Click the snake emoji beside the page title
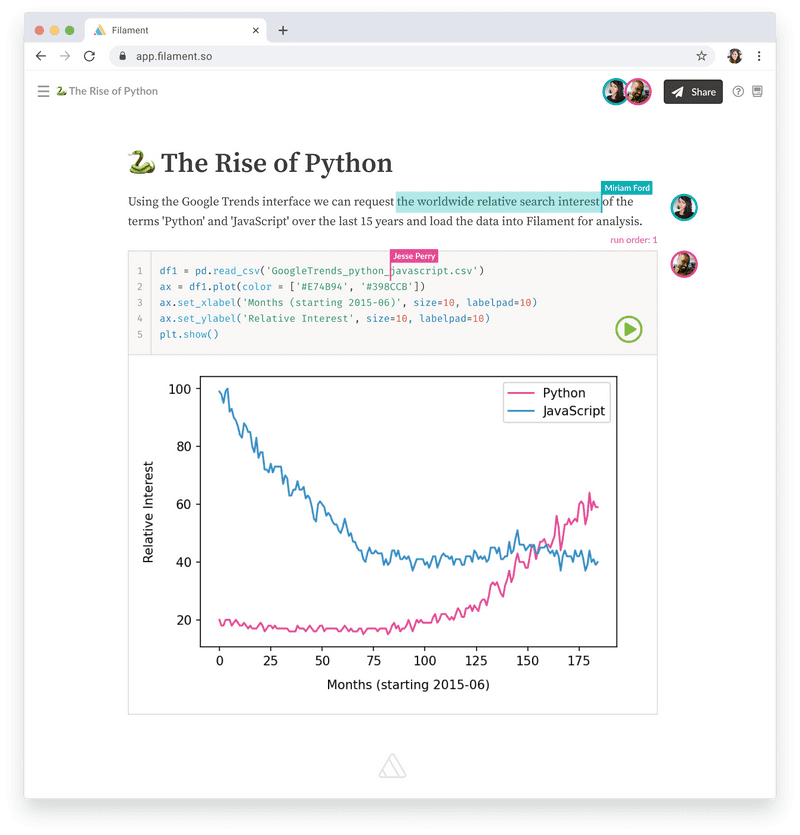 point(141,161)
